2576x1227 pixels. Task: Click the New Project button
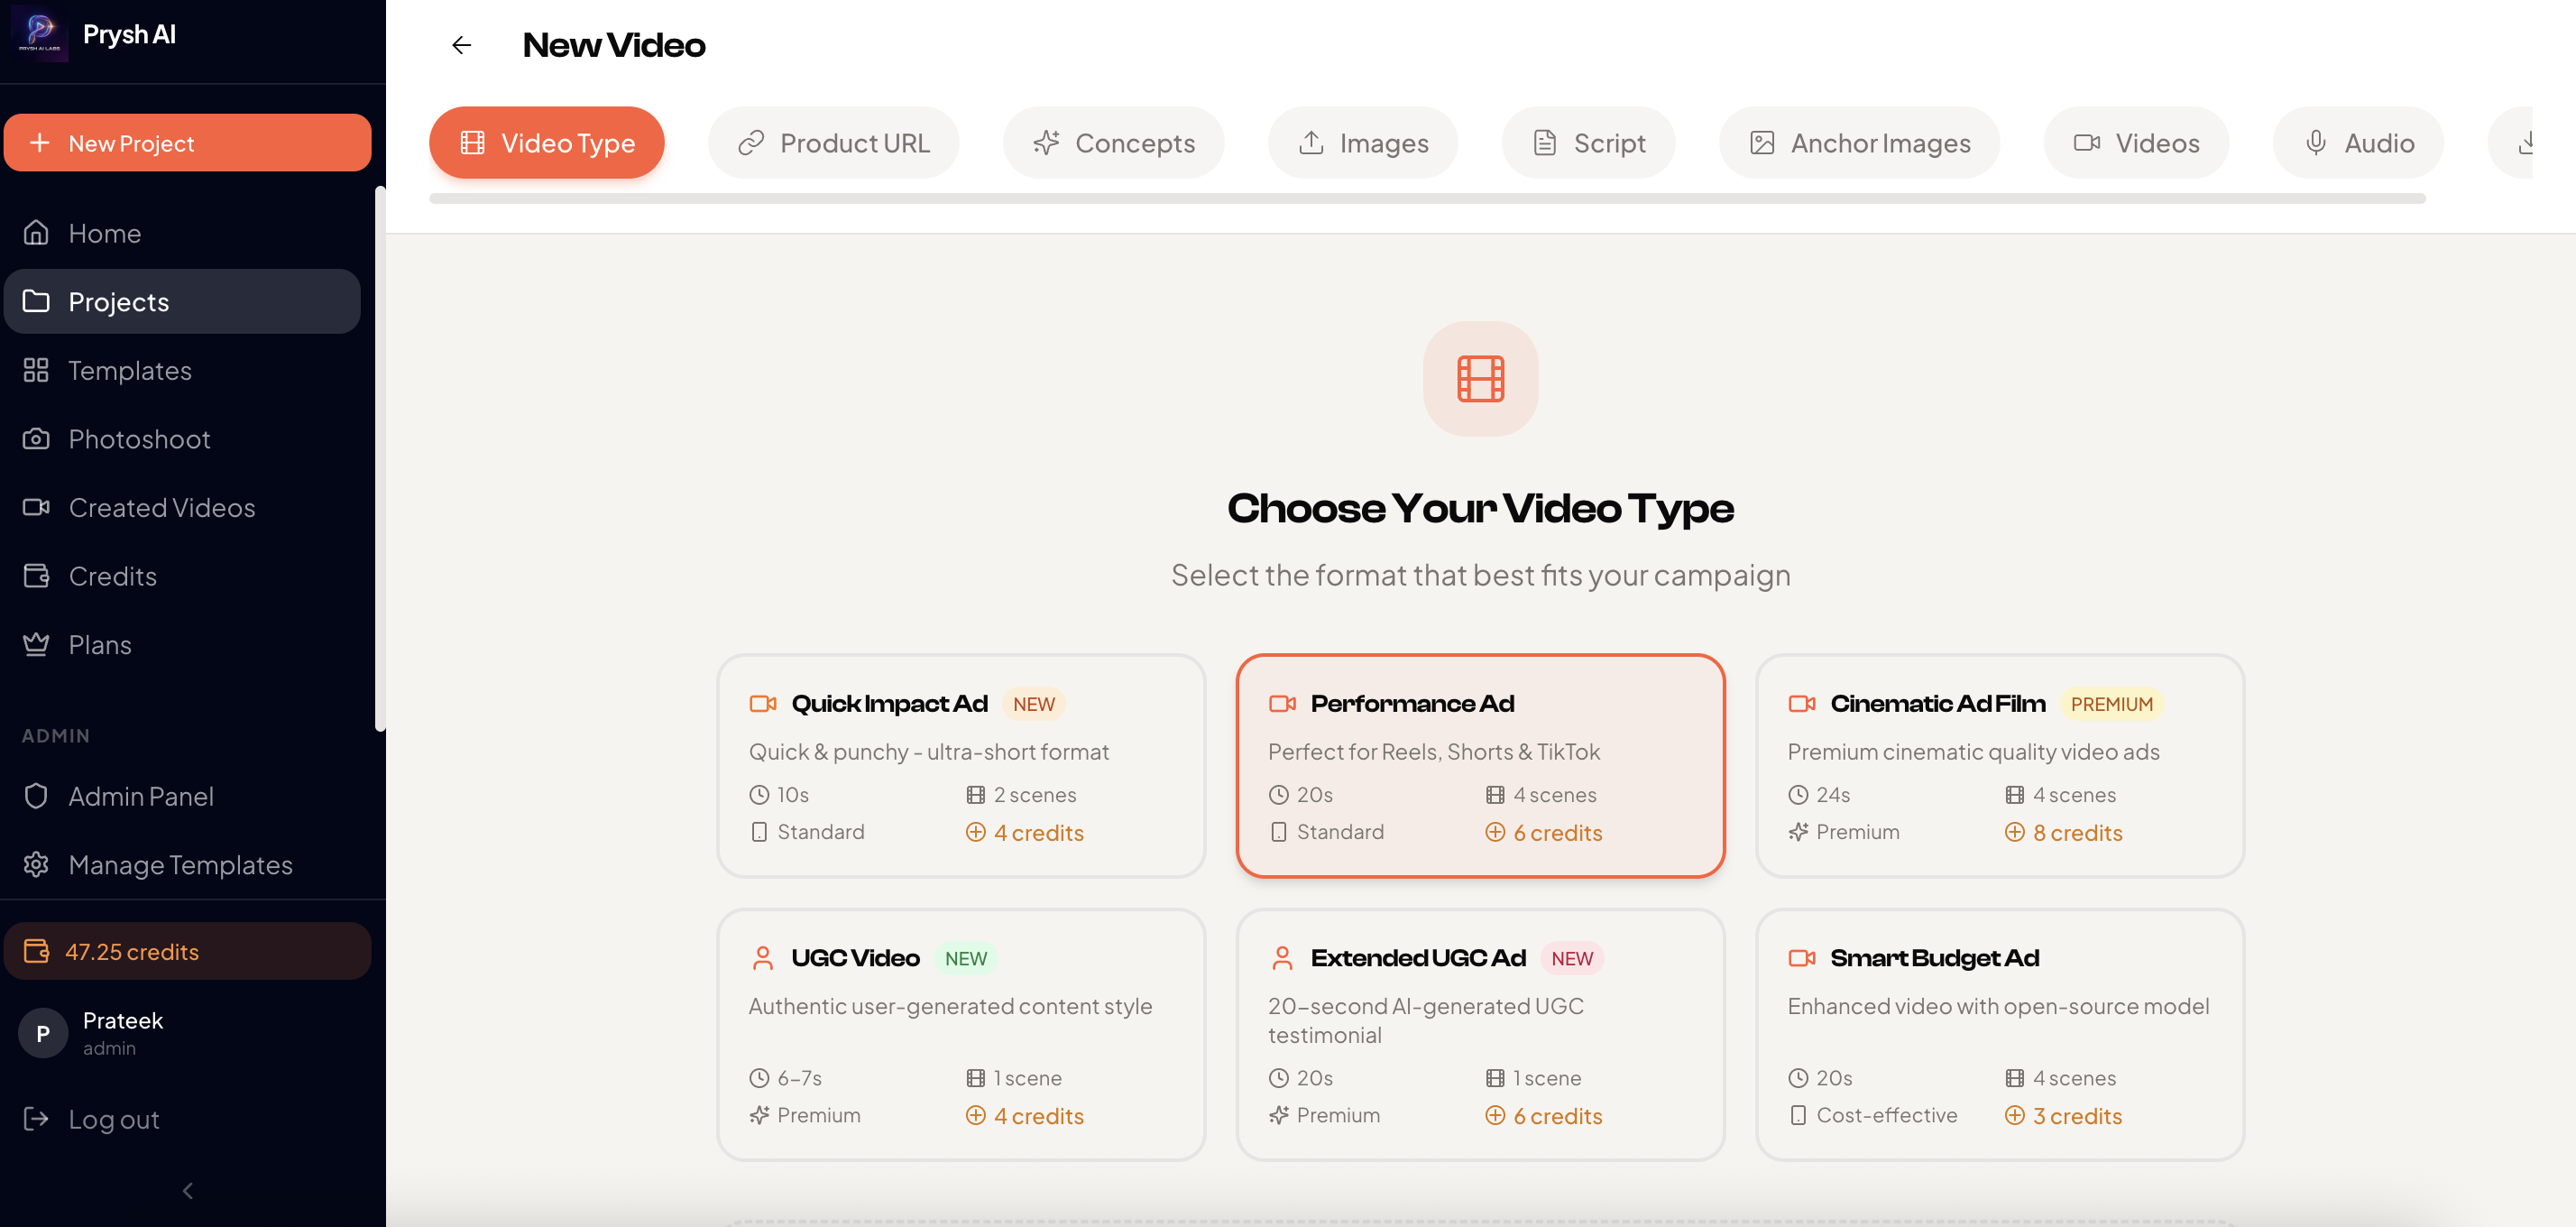(187, 143)
